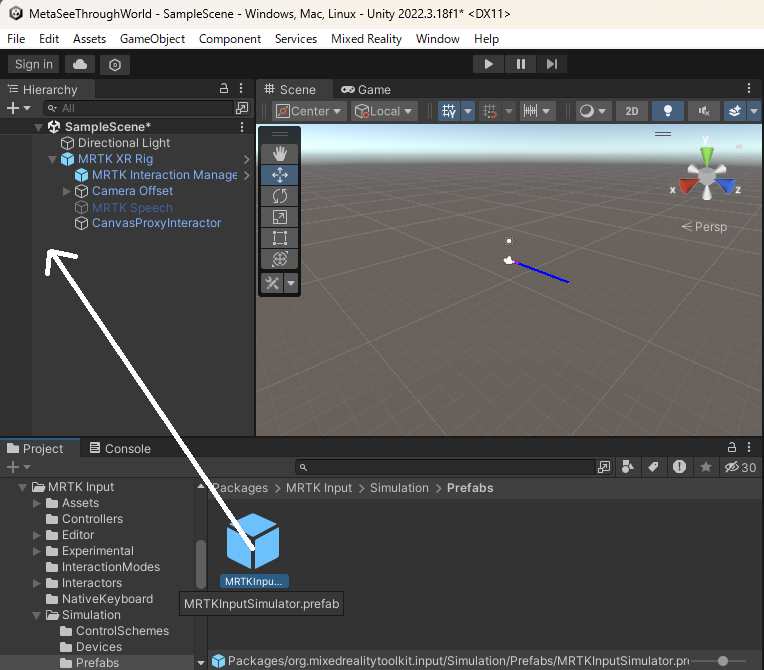Toggle scene lighting
Image resolution: width=764 pixels, height=670 pixels.
pyautogui.click(x=668, y=111)
